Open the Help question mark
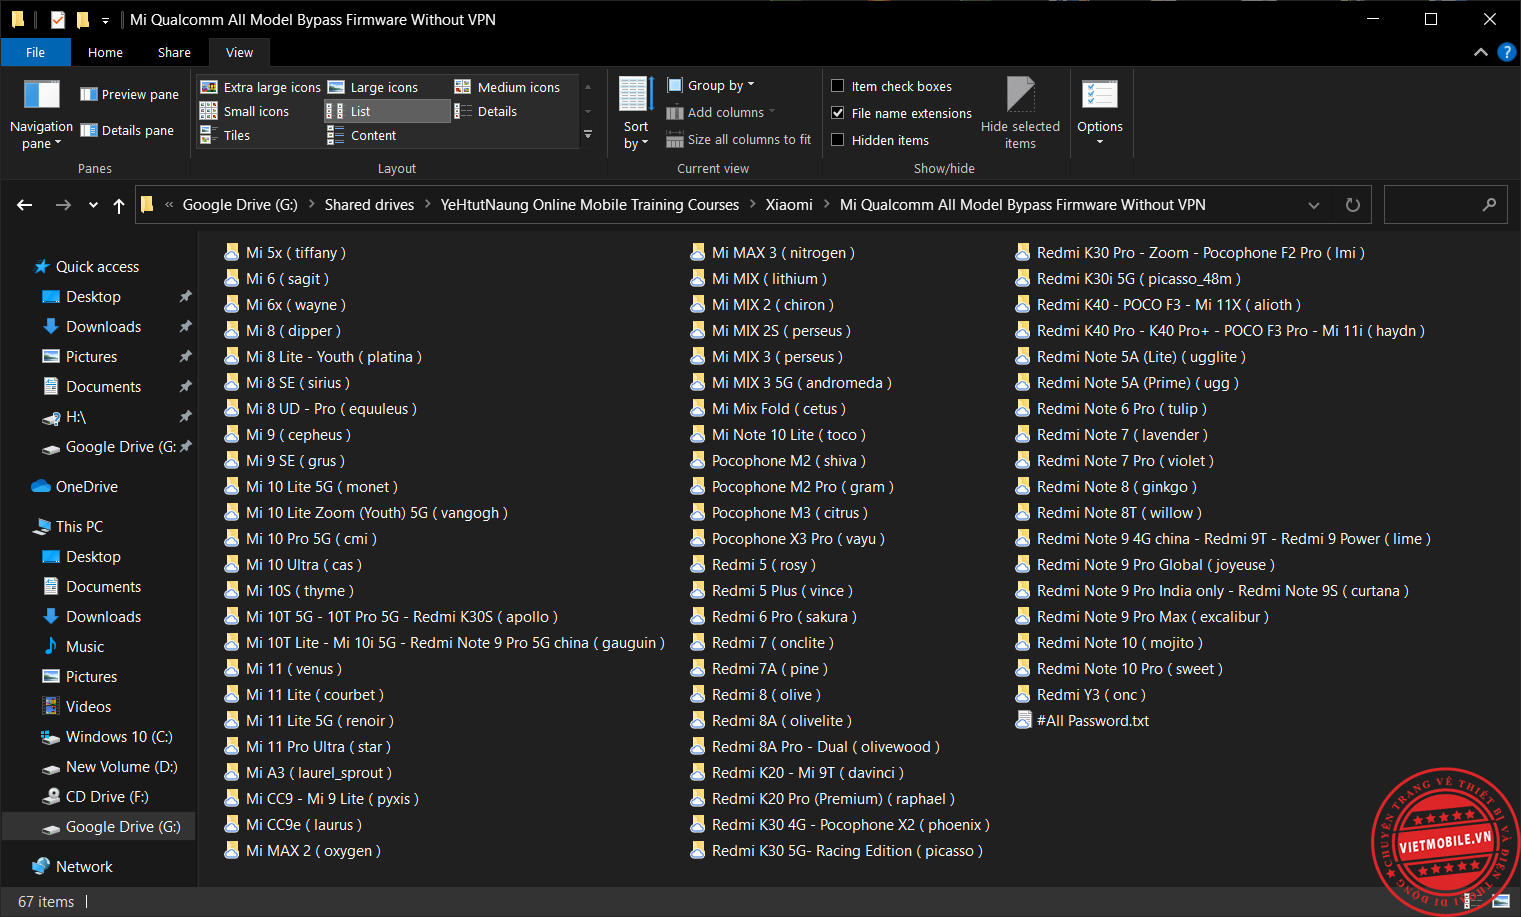Viewport: 1521px width, 917px height. click(1507, 52)
